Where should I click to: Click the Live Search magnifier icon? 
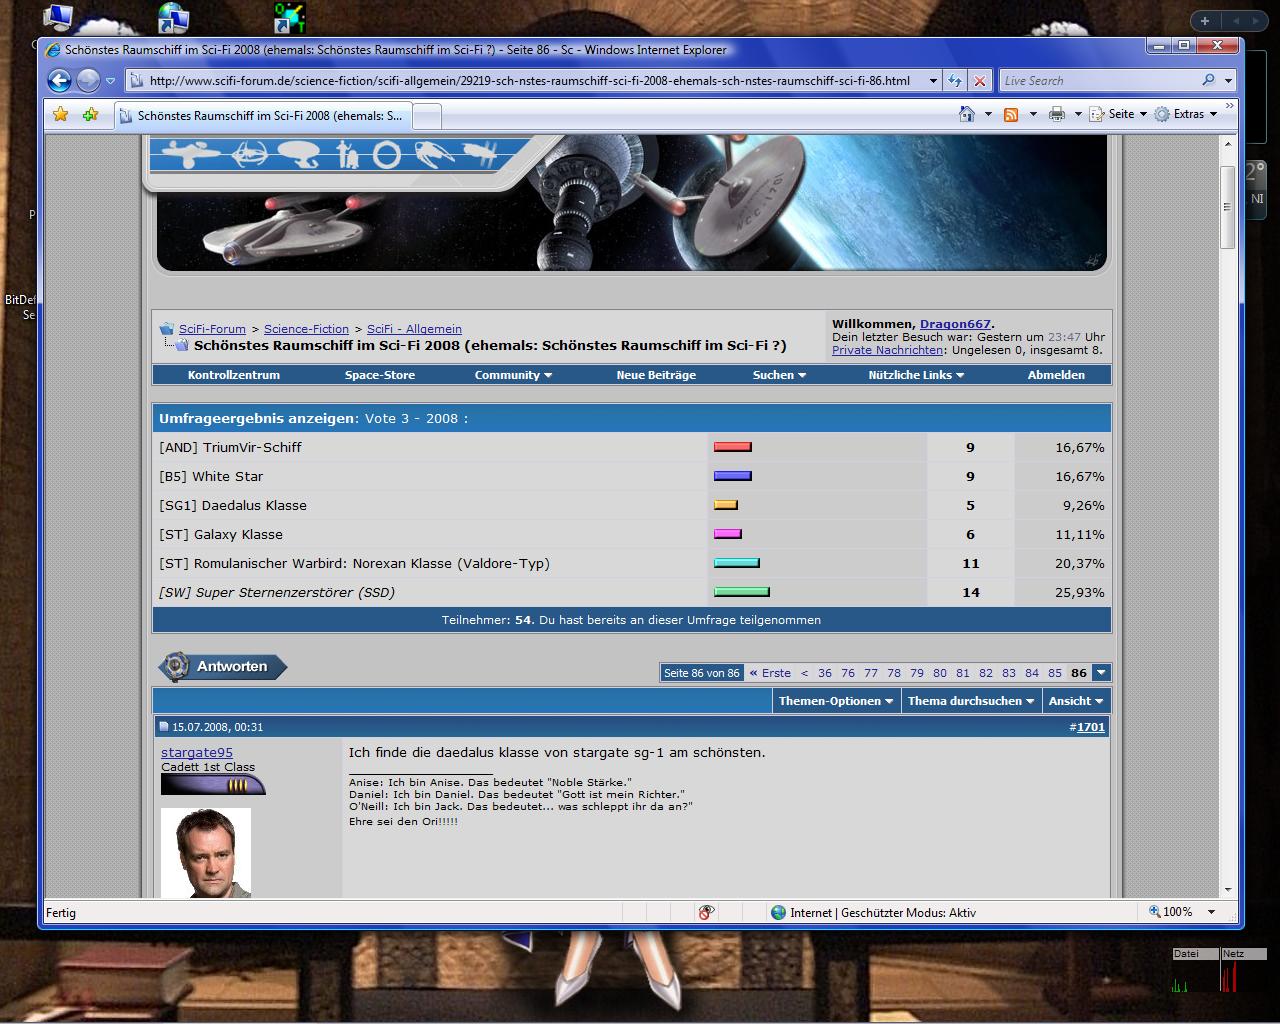coord(1208,81)
